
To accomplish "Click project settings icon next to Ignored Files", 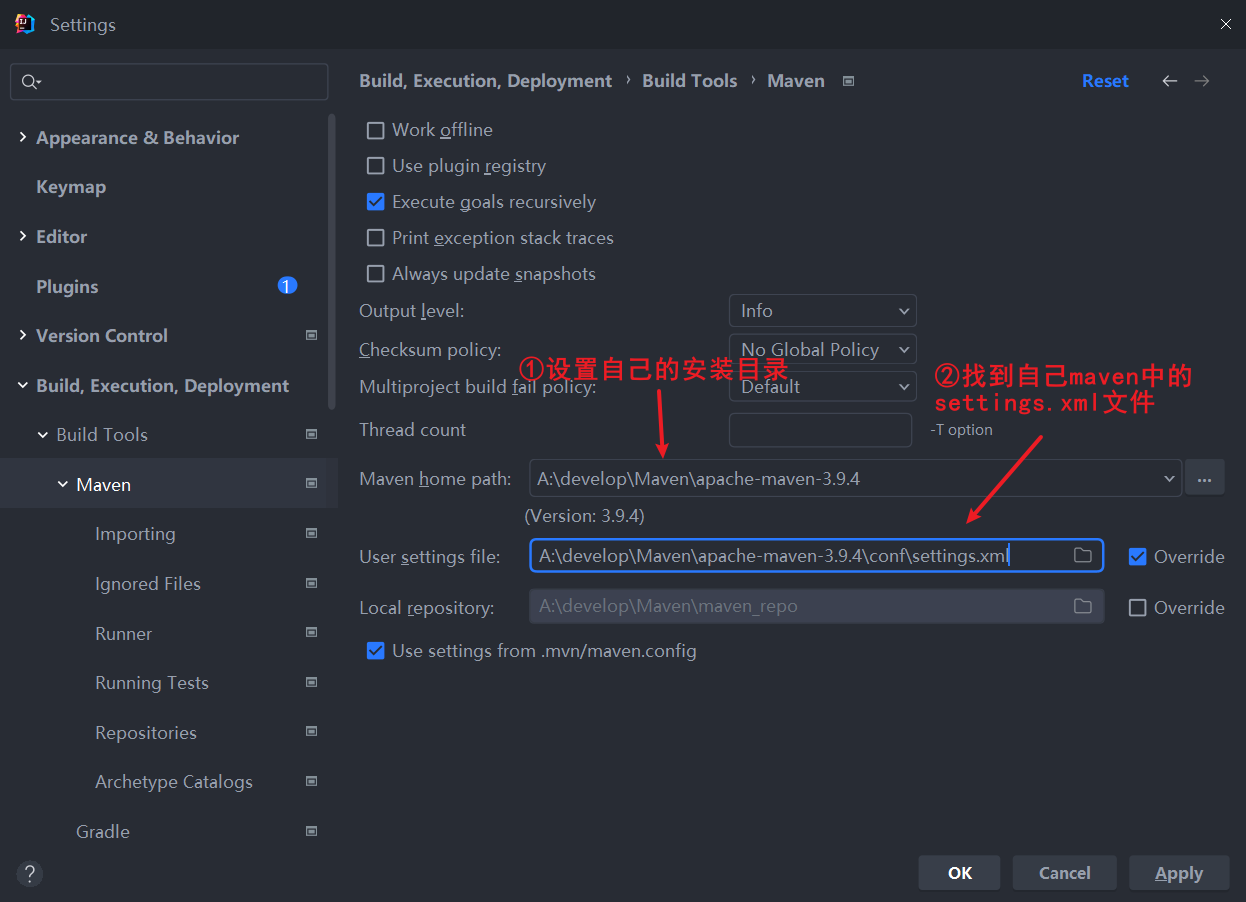I will pyautogui.click(x=311, y=583).
